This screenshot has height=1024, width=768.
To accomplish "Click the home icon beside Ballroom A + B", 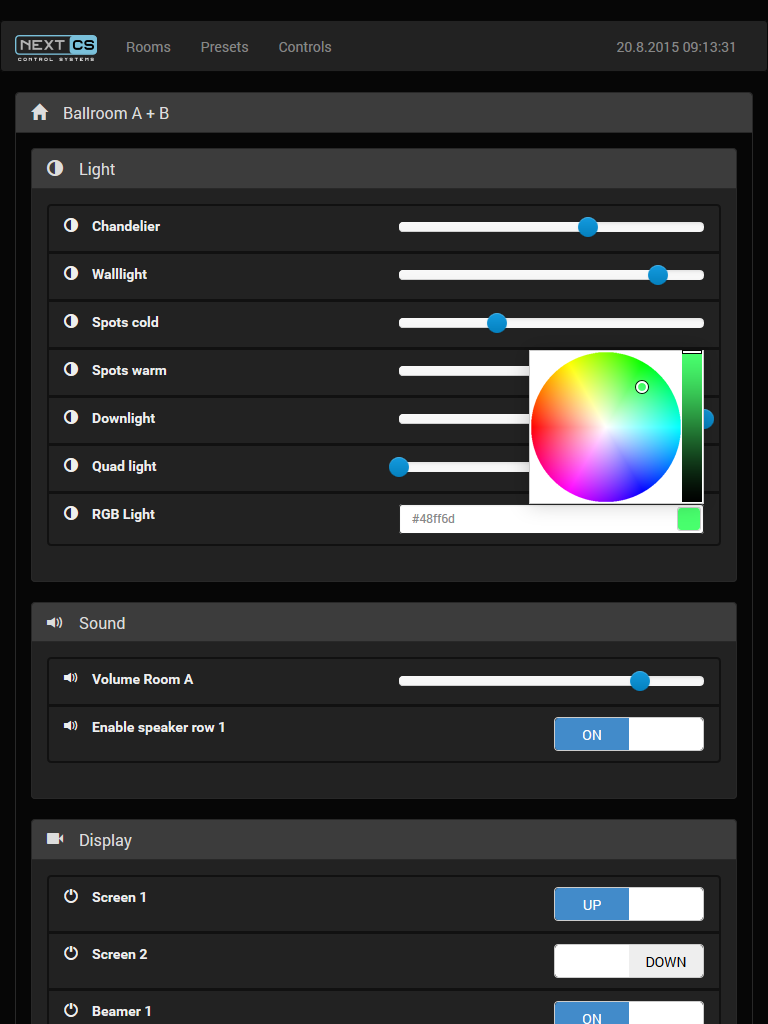I will coord(40,112).
